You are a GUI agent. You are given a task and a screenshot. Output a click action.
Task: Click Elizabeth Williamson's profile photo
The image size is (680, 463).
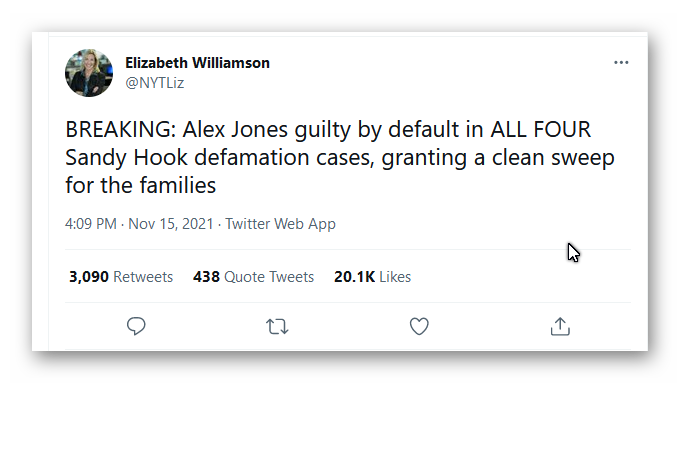(89, 73)
